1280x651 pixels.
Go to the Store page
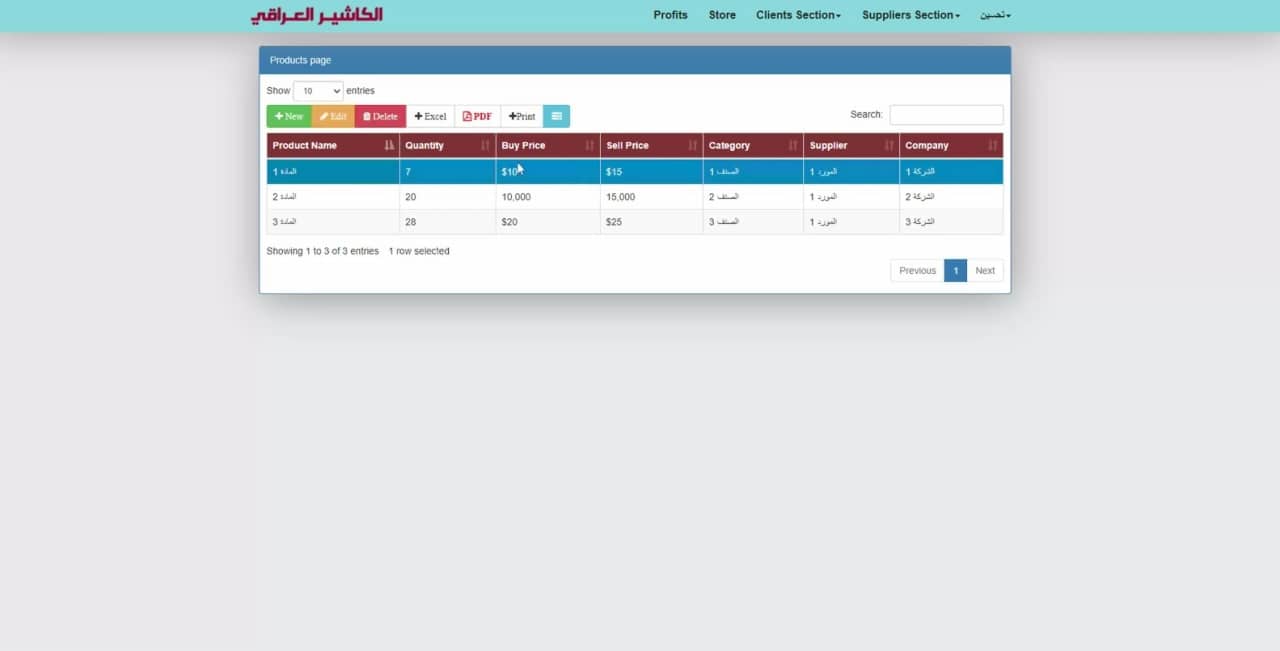[x=722, y=15]
